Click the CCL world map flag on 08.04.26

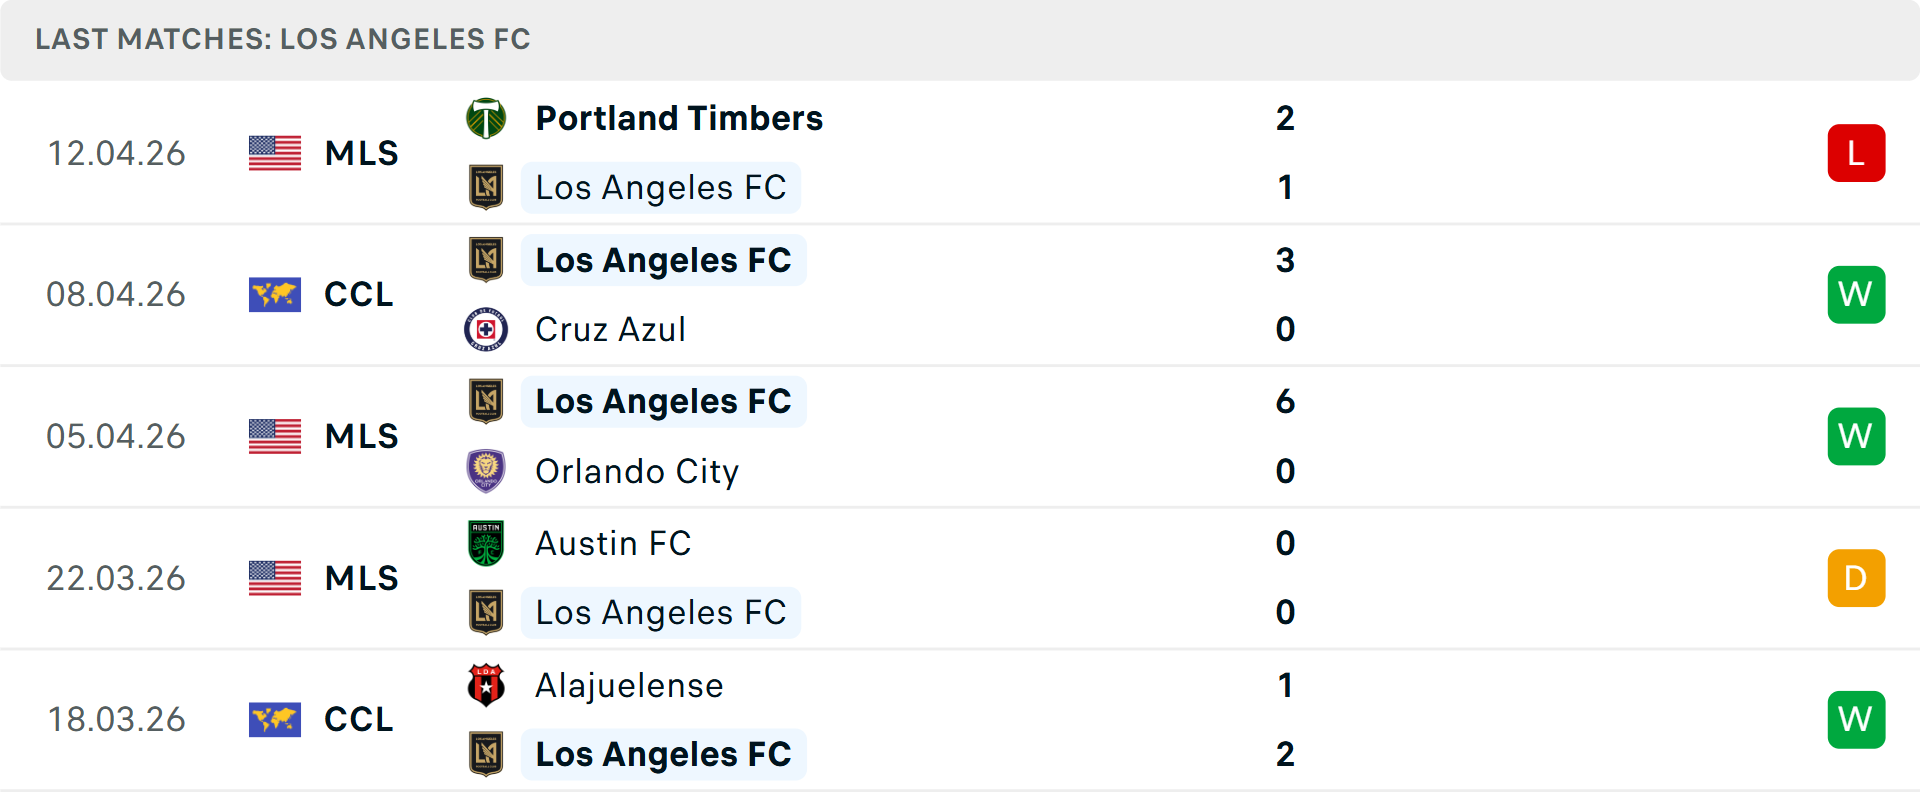[x=275, y=295]
